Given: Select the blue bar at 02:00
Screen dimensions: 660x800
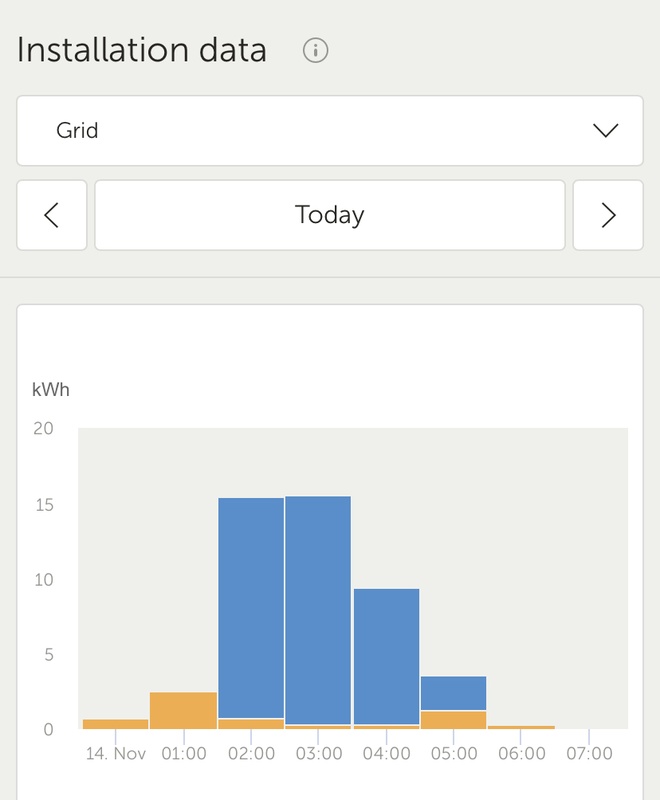Looking at the screenshot, I should point(251,607).
